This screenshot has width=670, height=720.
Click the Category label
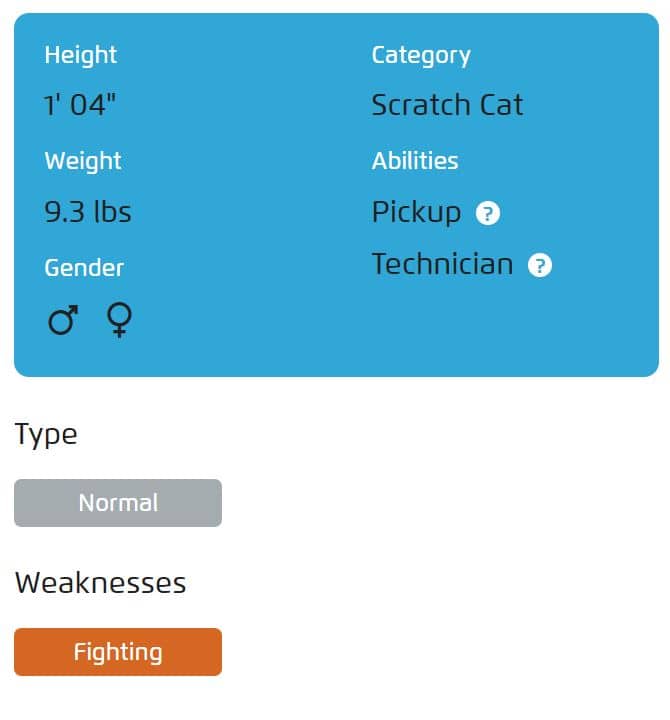(x=421, y=56)
